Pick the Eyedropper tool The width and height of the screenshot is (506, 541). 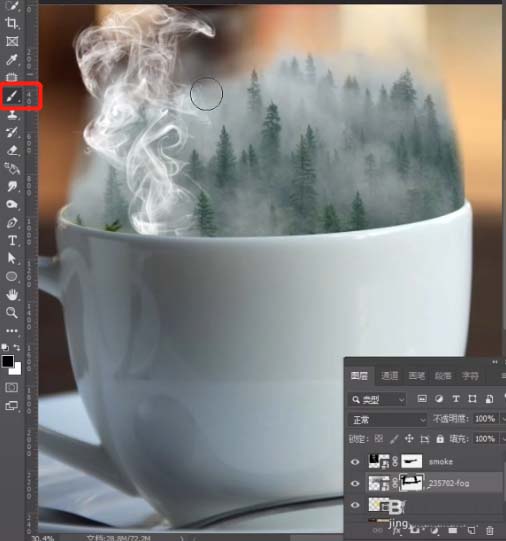[12, 59]
